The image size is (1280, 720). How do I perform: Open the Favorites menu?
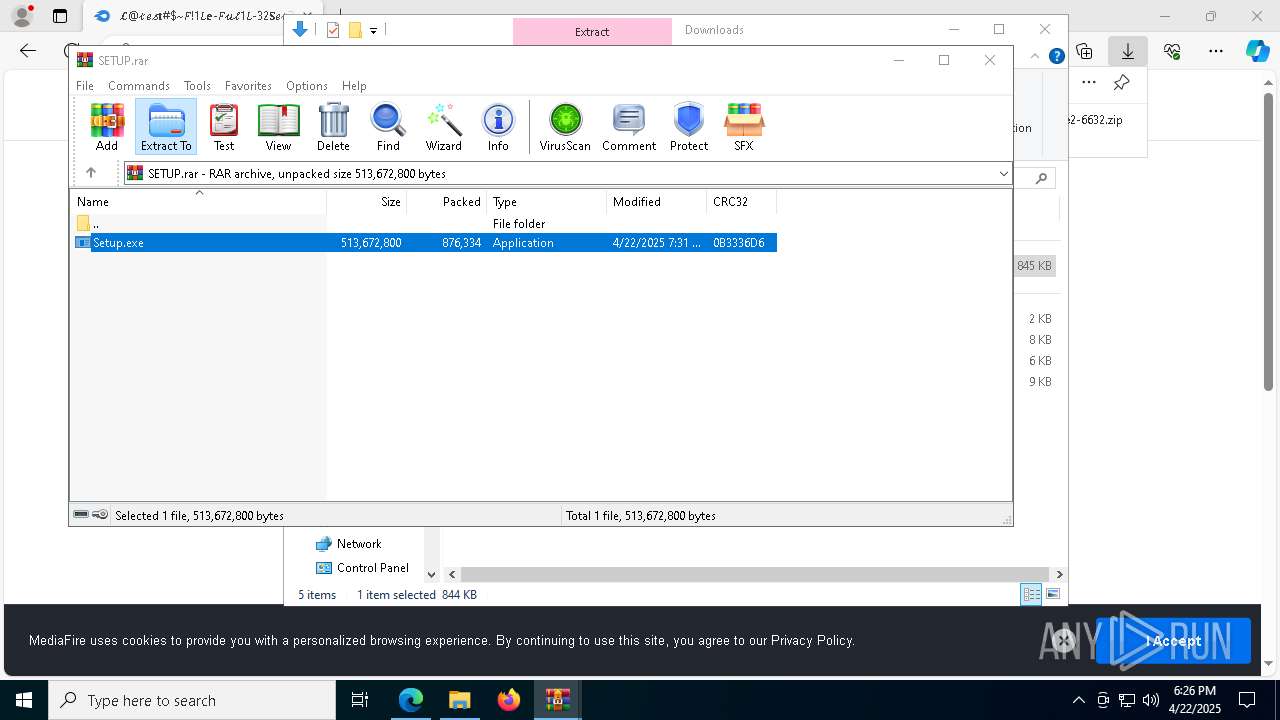tap(248, 86)
